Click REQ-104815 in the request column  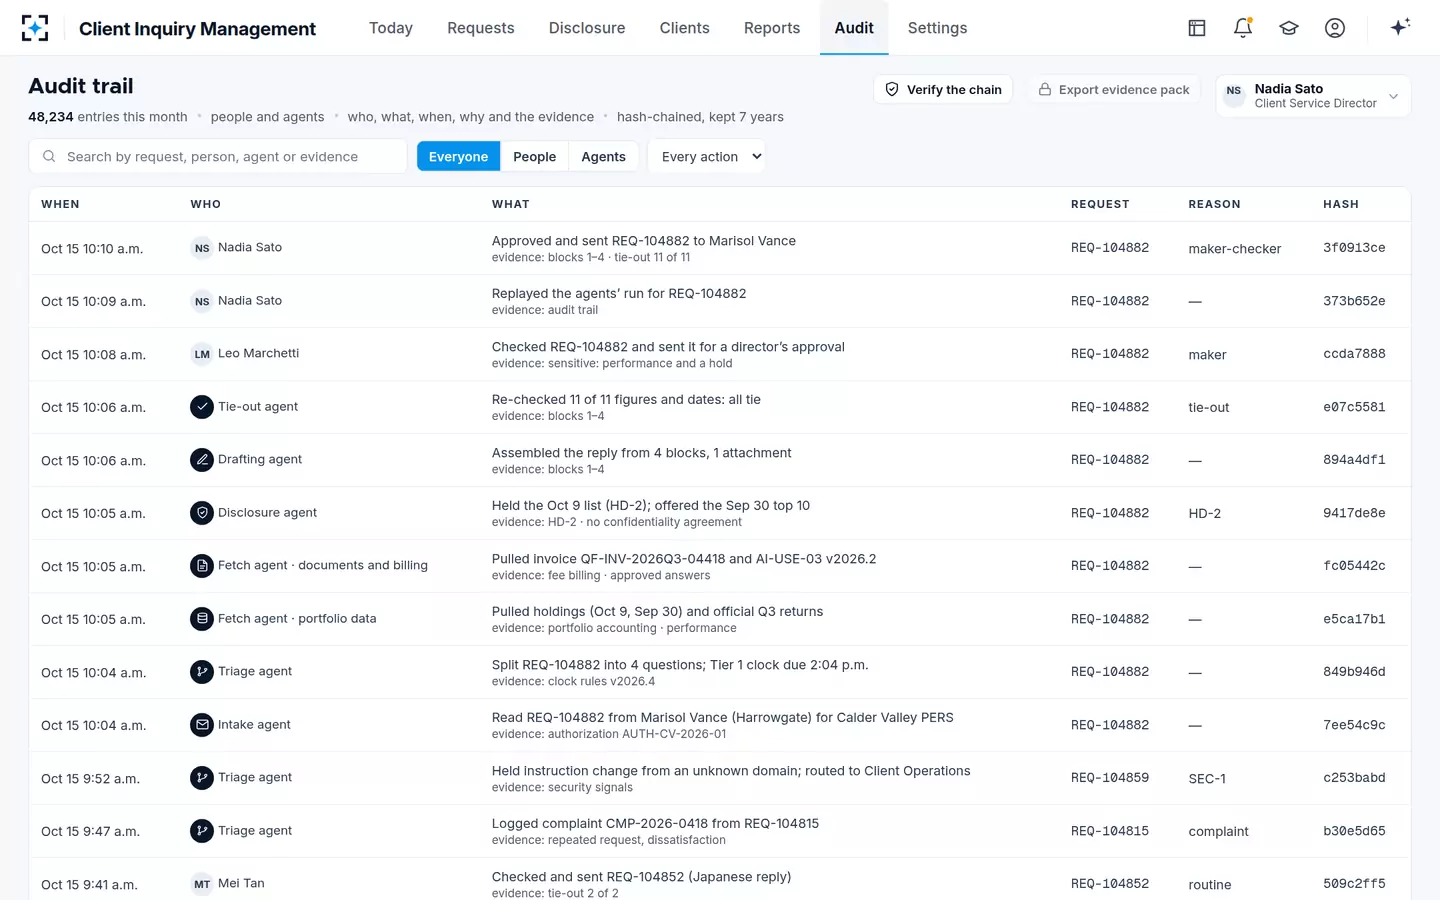coord(1110,831)
